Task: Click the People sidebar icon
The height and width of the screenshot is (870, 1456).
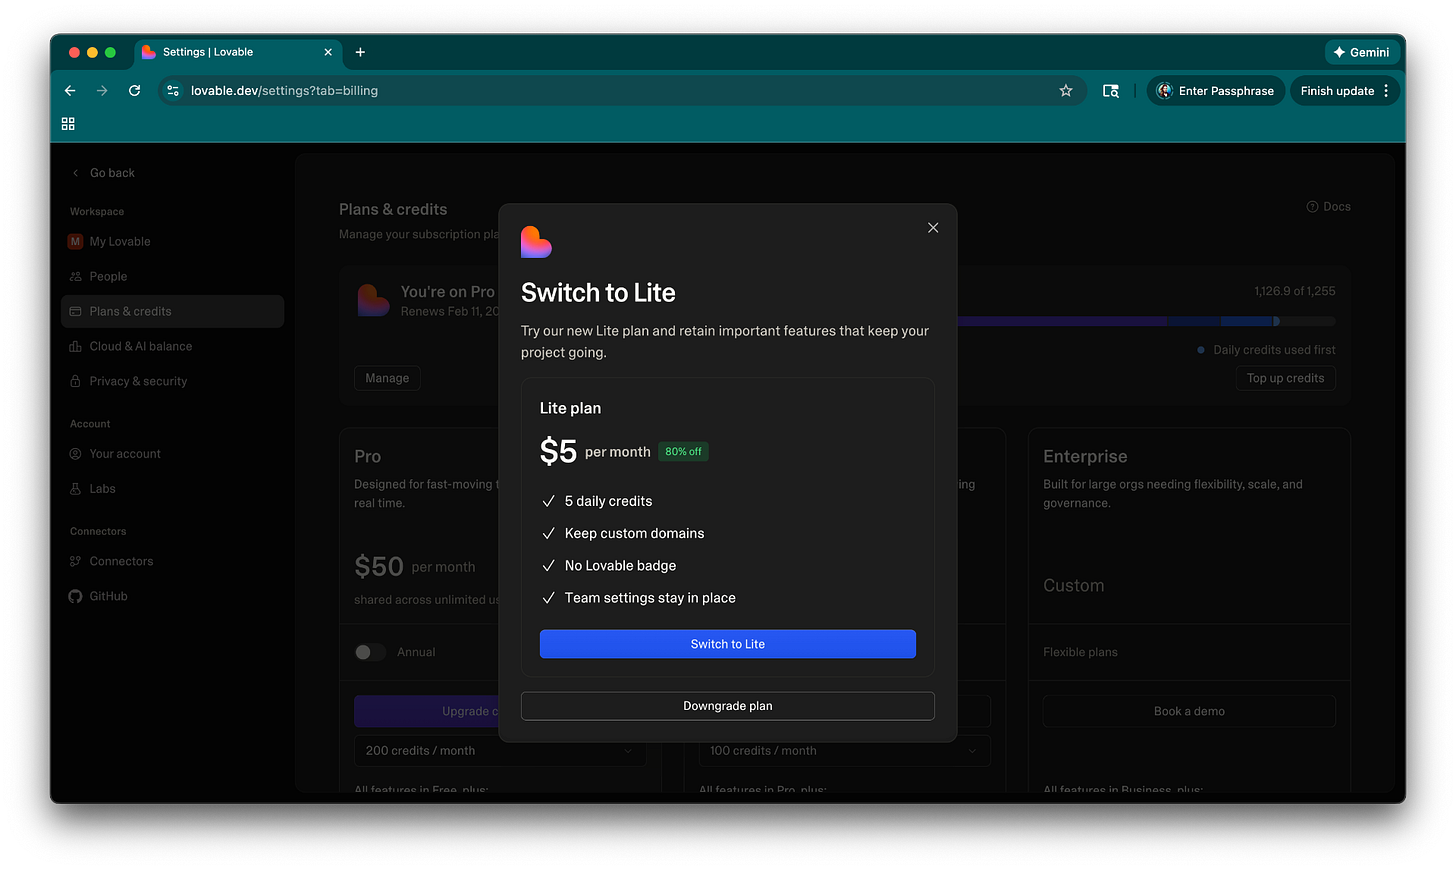Action: (x=75, y=277)
